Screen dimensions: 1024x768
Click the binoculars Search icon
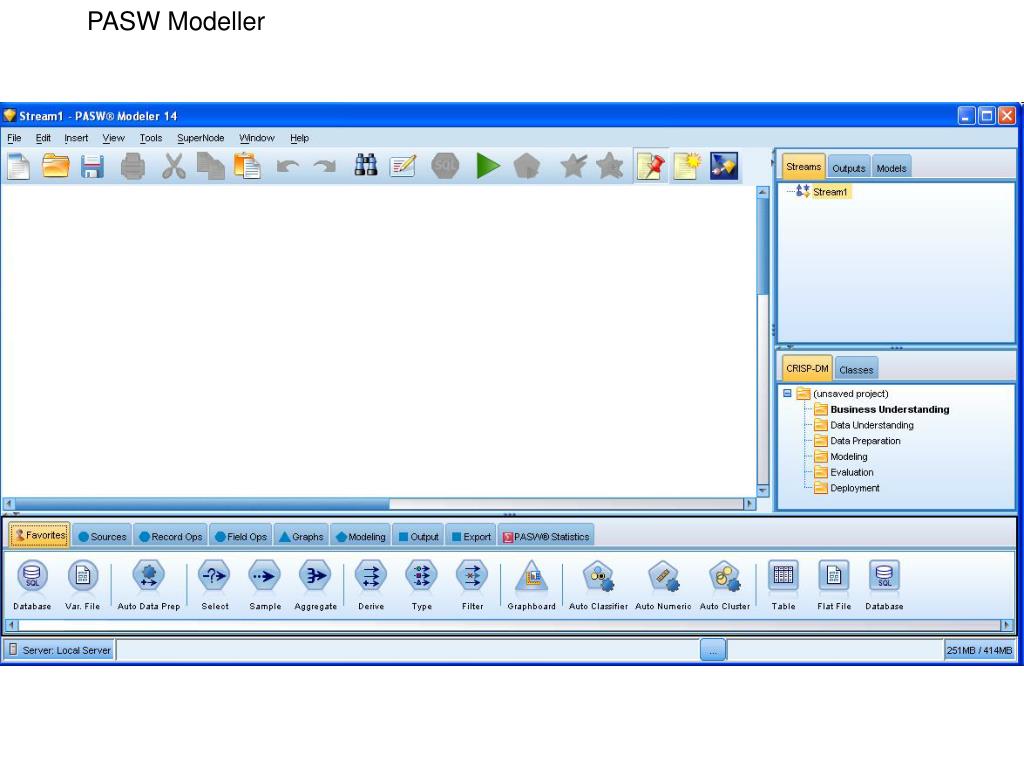pos(366,165)
